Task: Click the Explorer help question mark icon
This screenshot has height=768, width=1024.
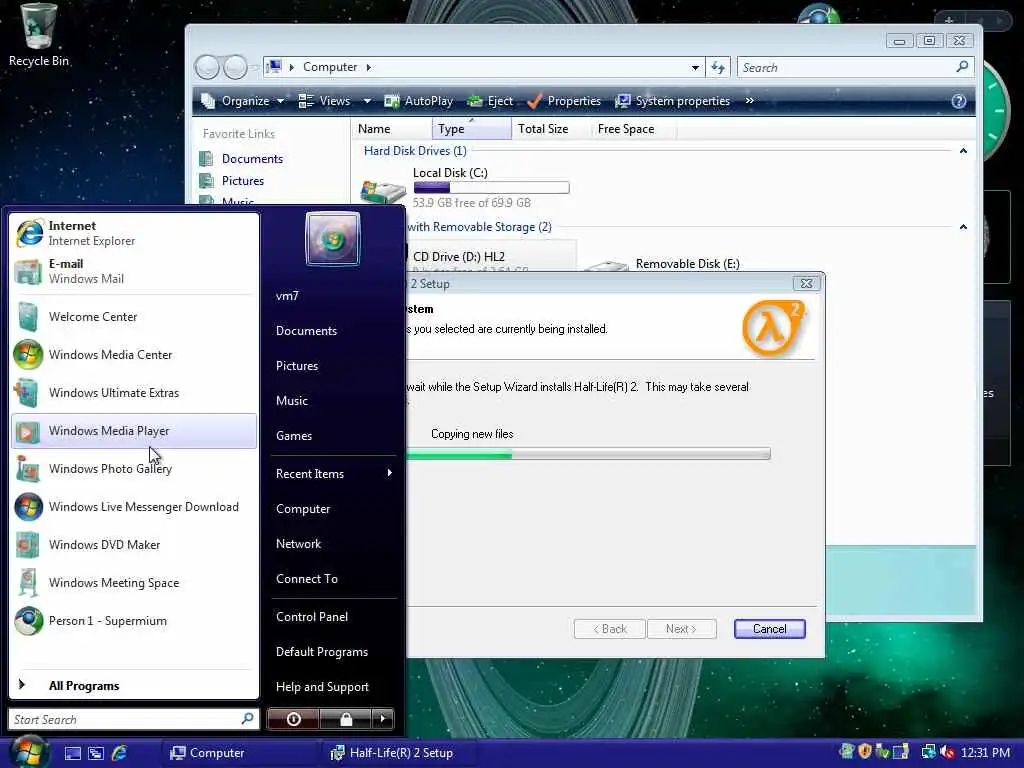Action: pyautogui.click(x=959, y=101)
